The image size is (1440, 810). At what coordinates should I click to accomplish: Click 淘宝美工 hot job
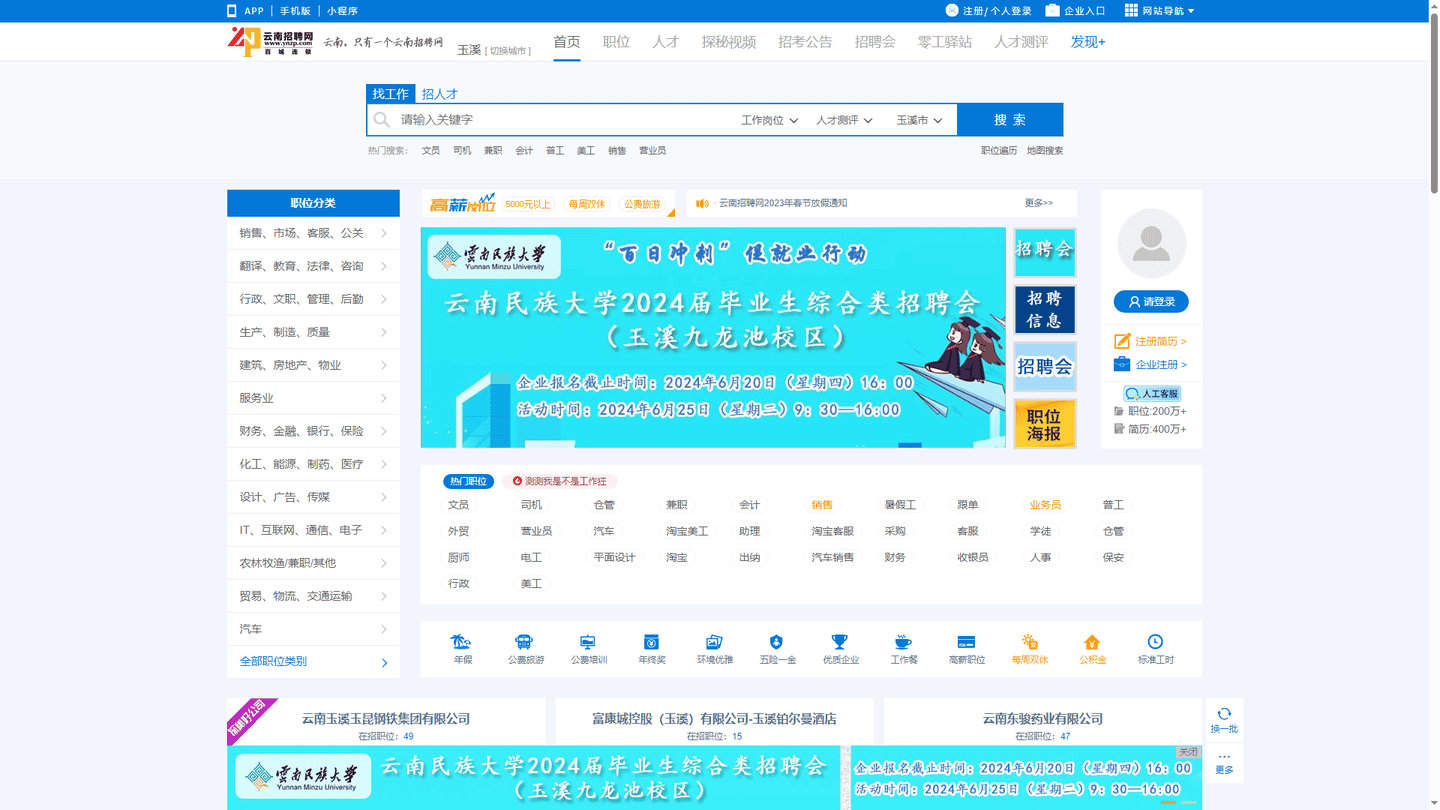click(x=687, y=531)
